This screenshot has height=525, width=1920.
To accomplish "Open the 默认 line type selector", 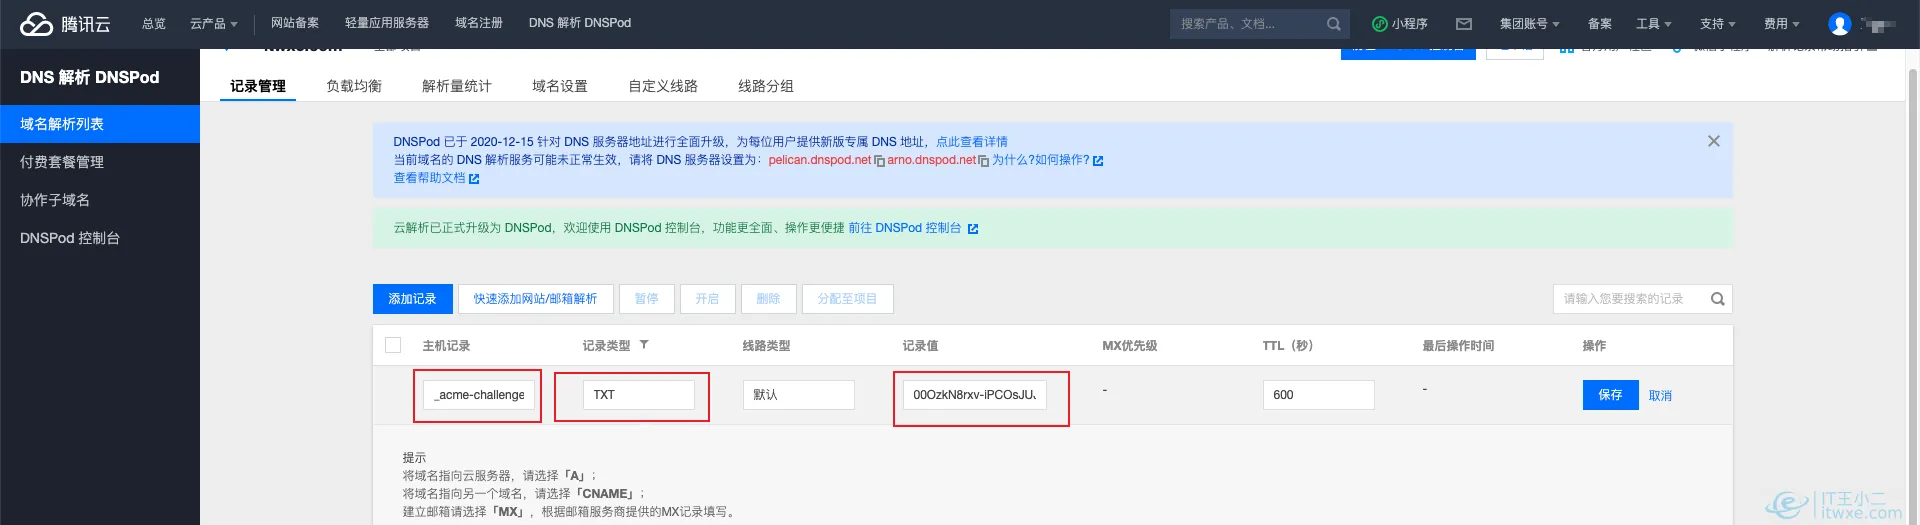I will tap(798, 395).
